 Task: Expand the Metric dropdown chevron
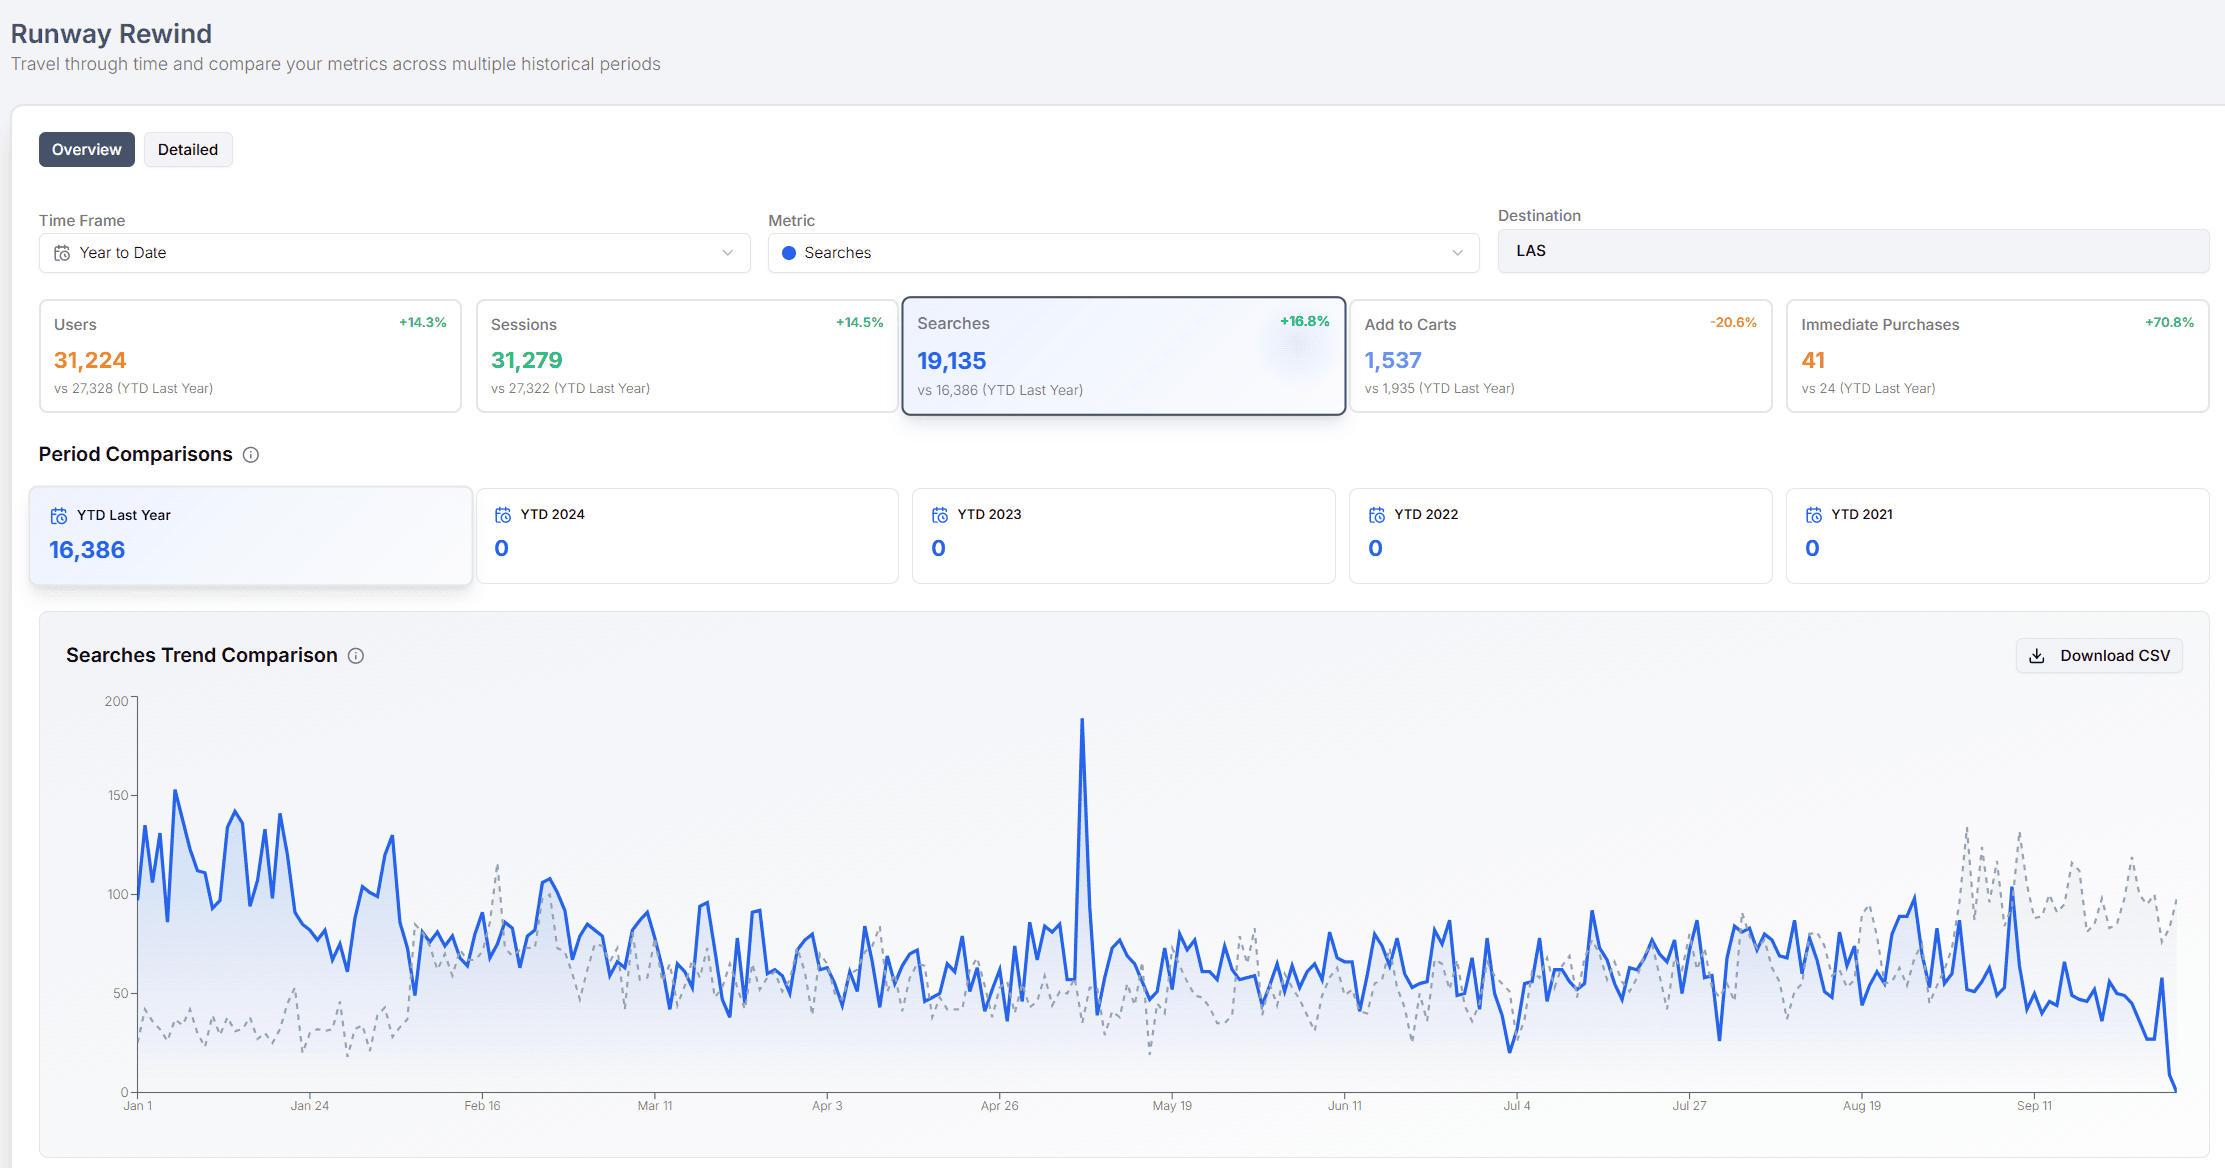click(1457, 253)
